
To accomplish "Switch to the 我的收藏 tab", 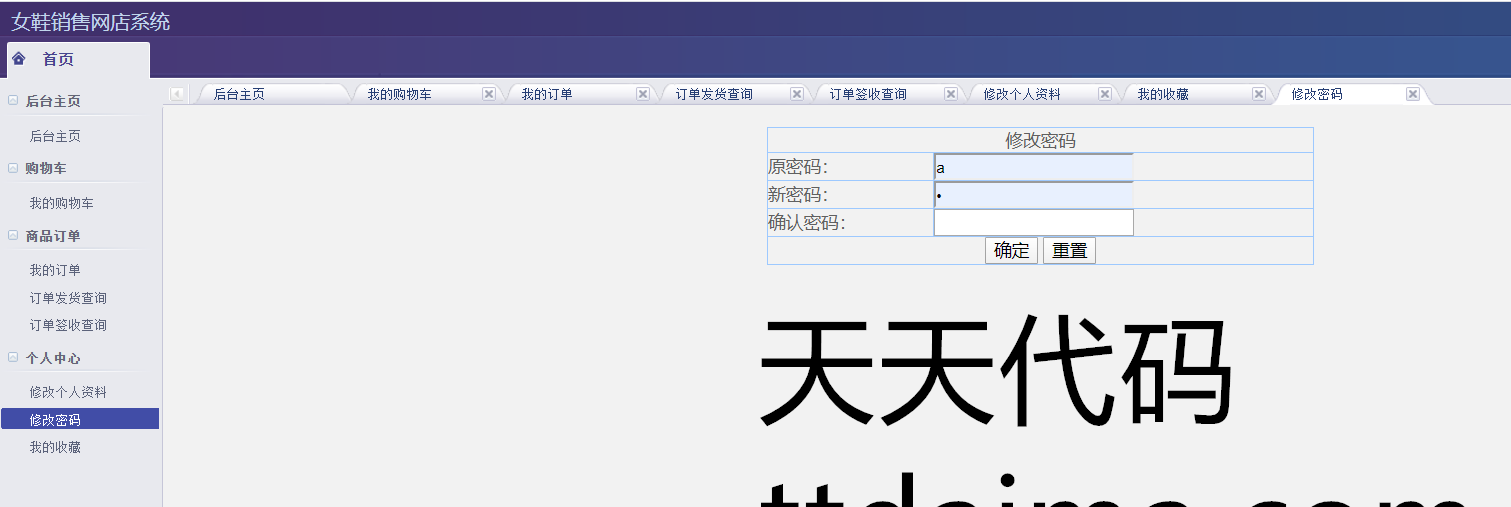I will pyautogui.click(x=1163, y=94).
